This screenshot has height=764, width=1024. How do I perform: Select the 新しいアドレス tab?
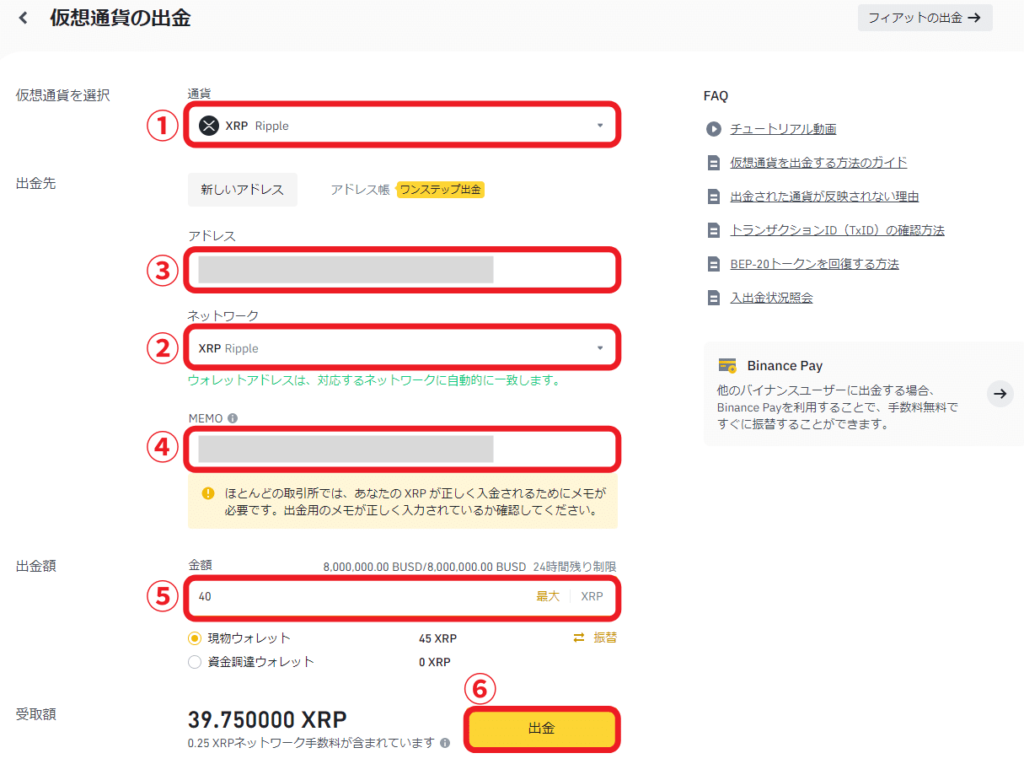(242, 189)
